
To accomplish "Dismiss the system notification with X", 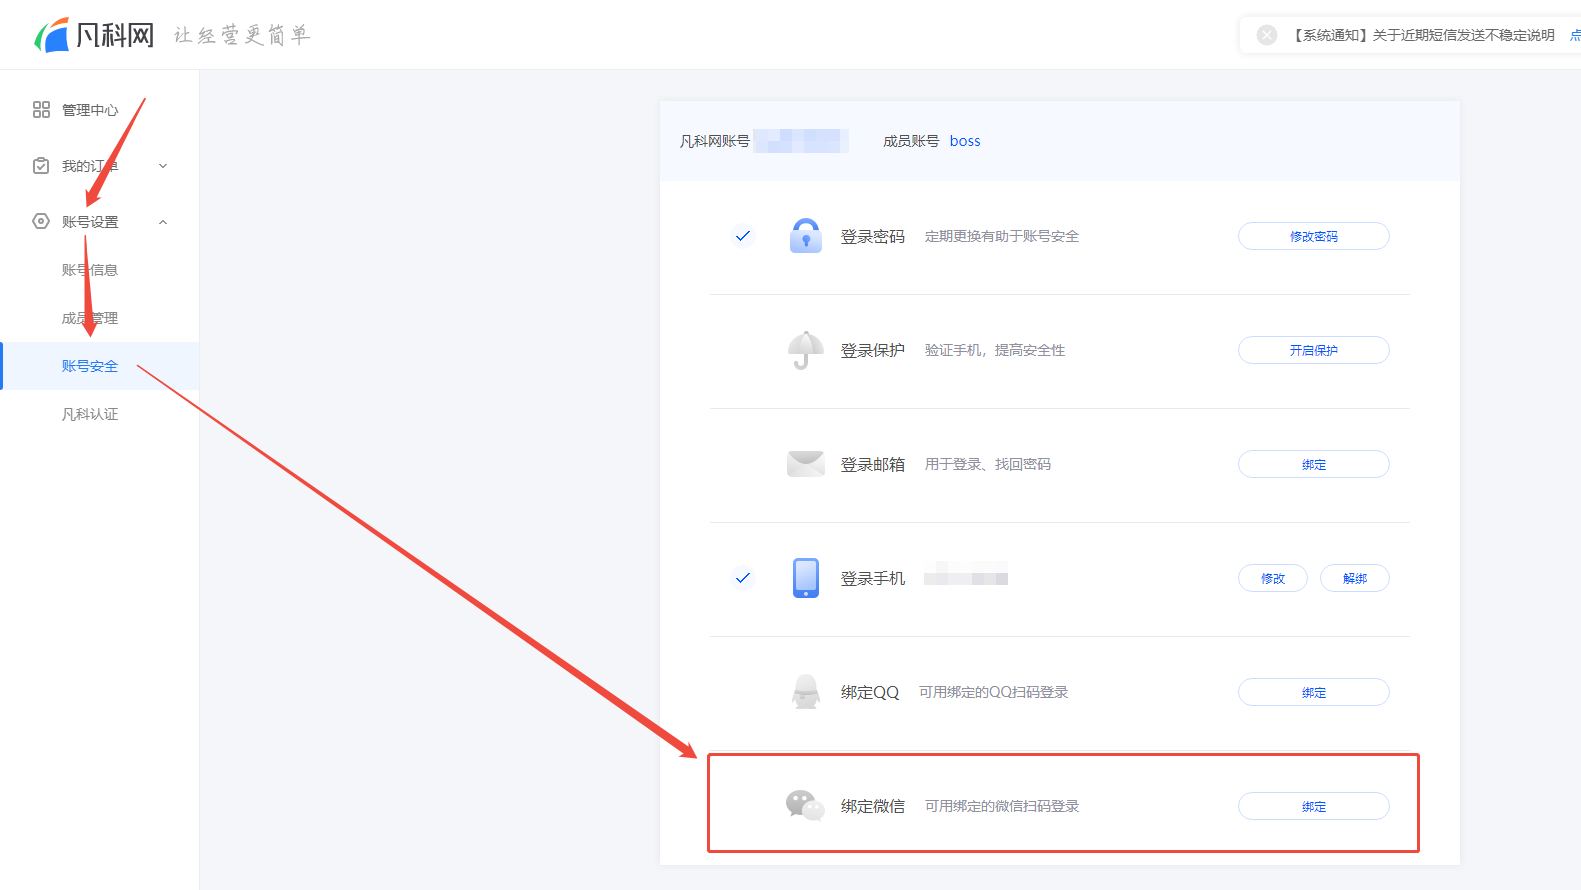I will pyautogui.click(x=1267, y=35).
